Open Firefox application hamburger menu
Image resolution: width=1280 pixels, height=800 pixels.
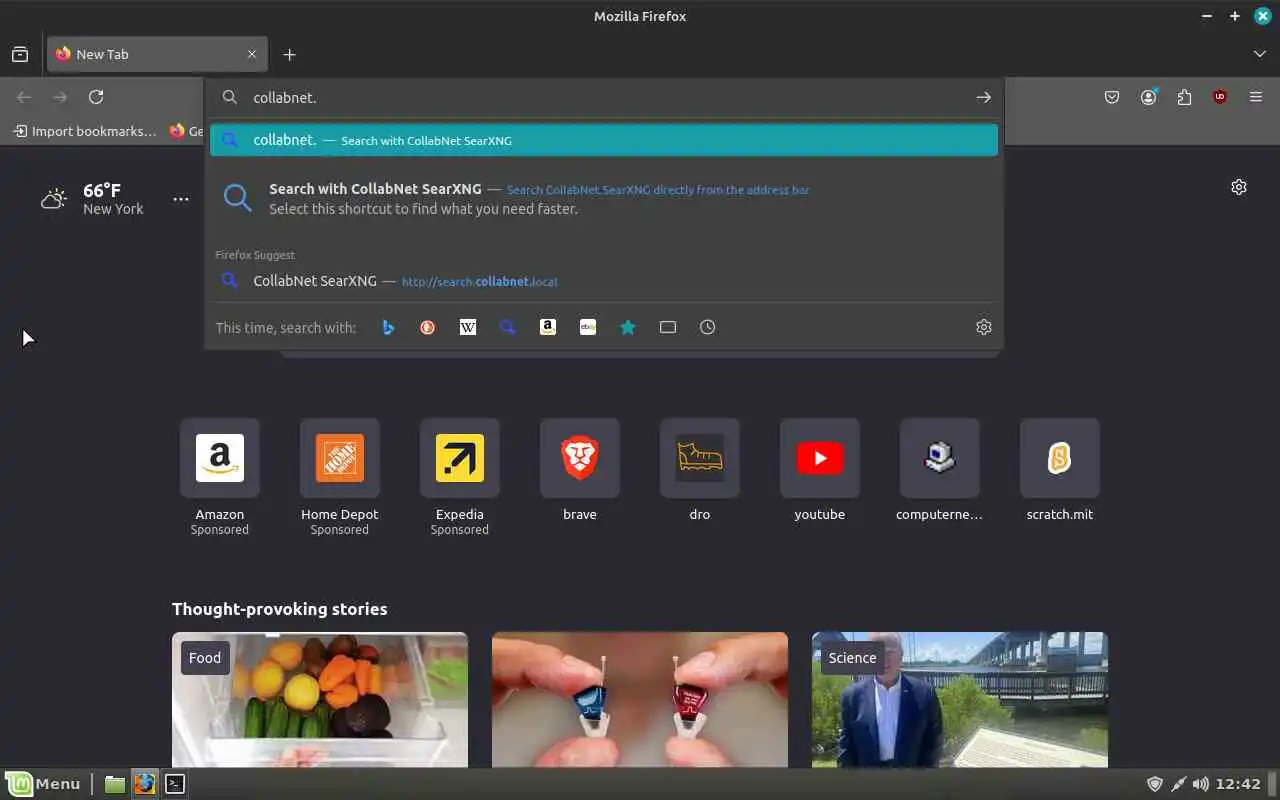(1256, 97)
